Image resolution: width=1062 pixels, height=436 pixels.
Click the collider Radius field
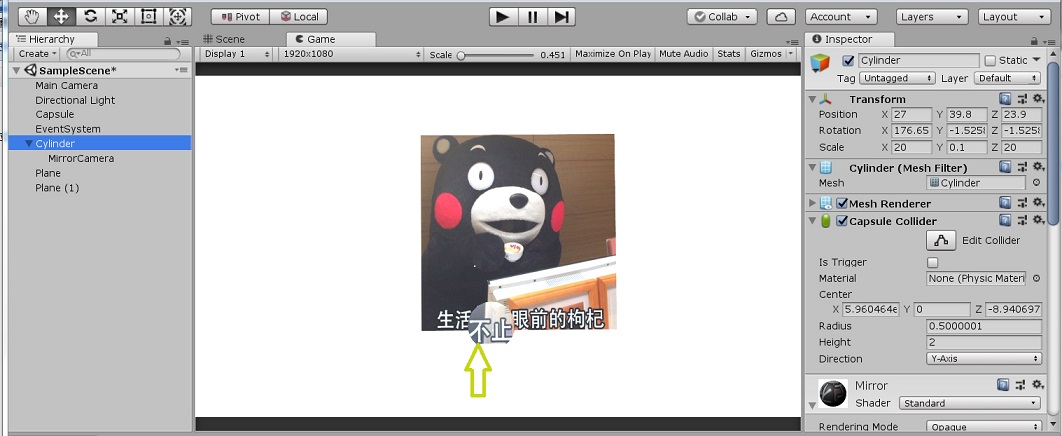click(984, 326)
